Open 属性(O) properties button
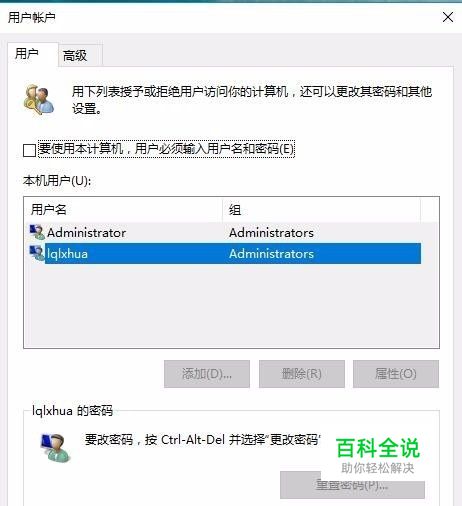Screen dimensions: 462x506 coord(396,374)
